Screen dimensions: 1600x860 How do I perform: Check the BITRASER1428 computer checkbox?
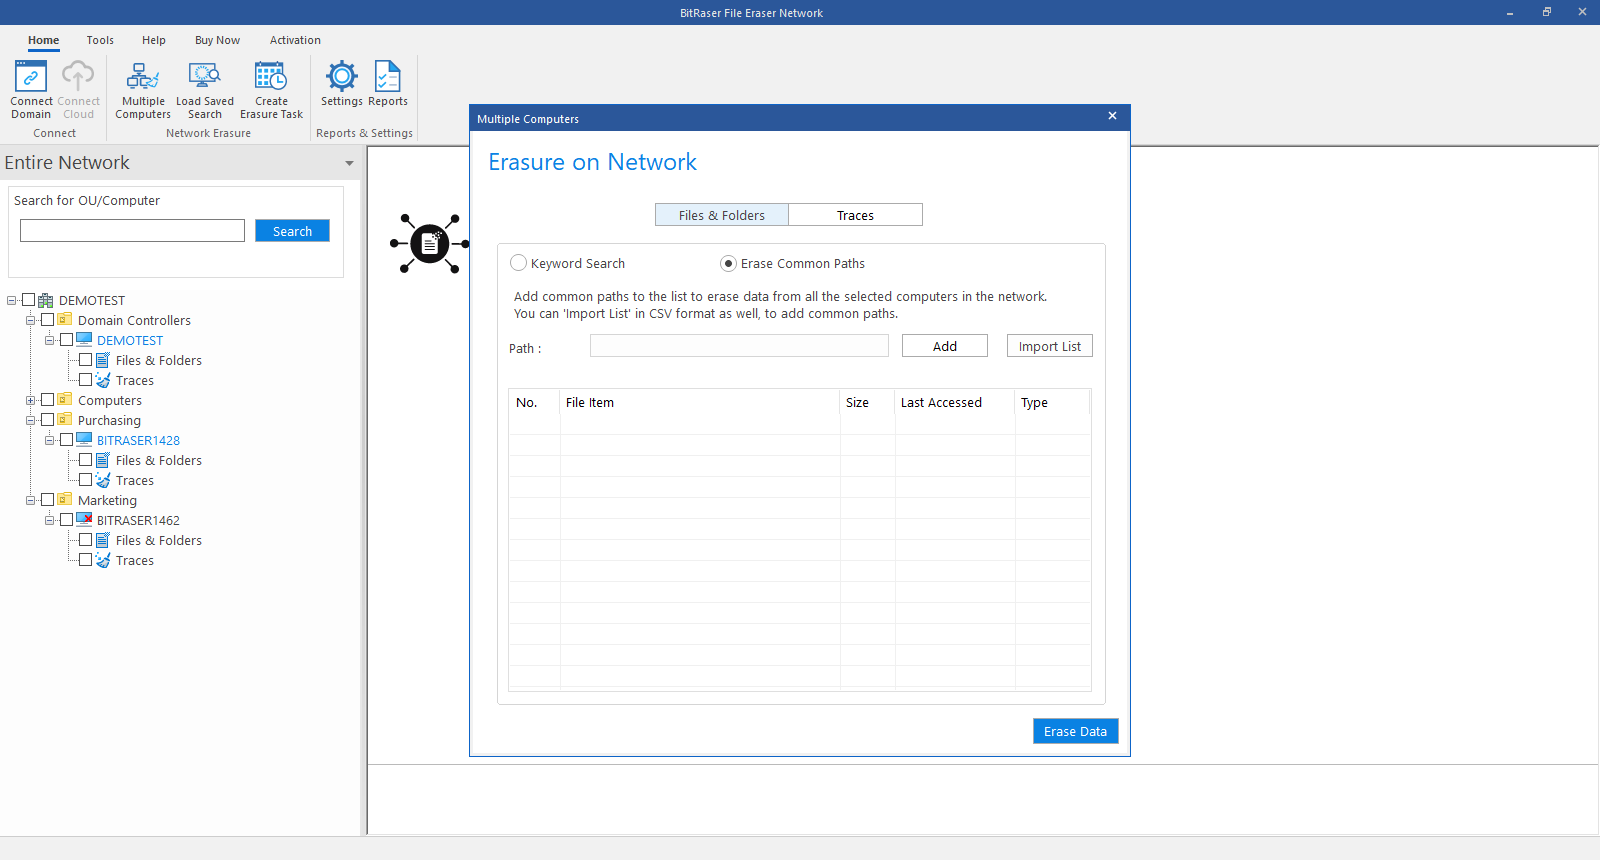(x=66, y=440)
